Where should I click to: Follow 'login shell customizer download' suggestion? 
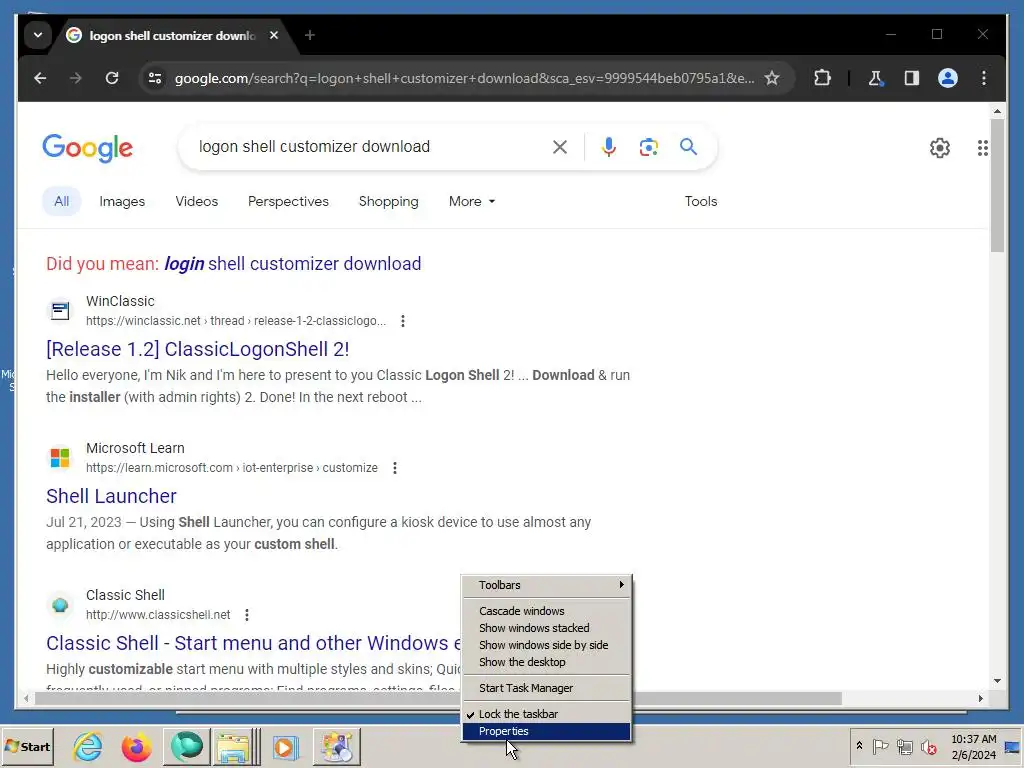(293, 263)
